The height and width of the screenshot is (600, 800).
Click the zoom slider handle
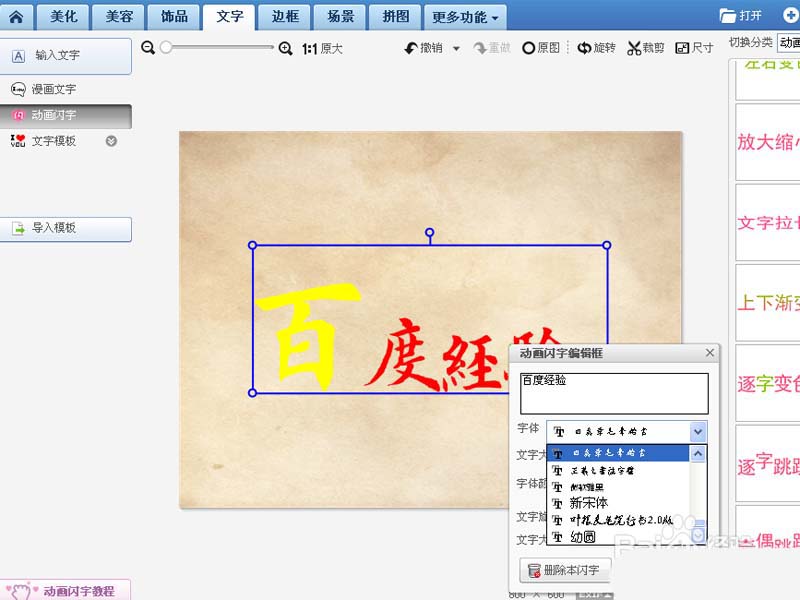[x=166, y=47]
